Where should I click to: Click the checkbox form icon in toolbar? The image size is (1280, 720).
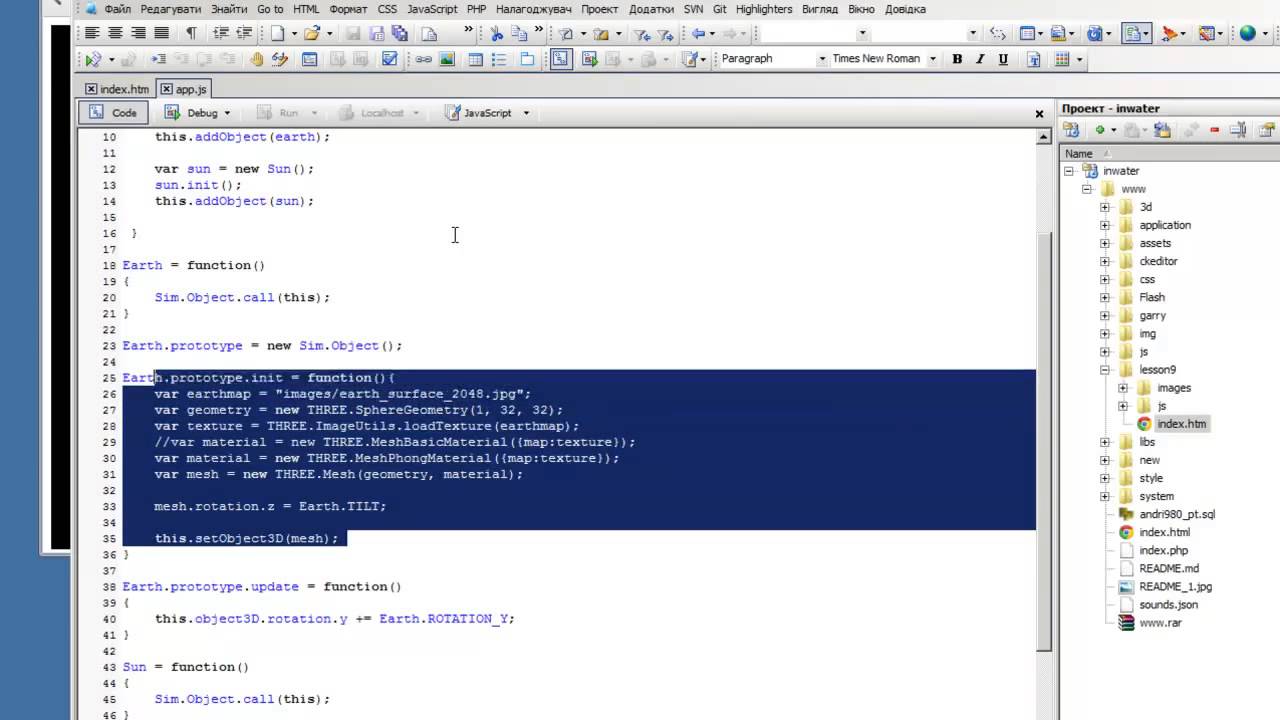(x=390, y=59)
